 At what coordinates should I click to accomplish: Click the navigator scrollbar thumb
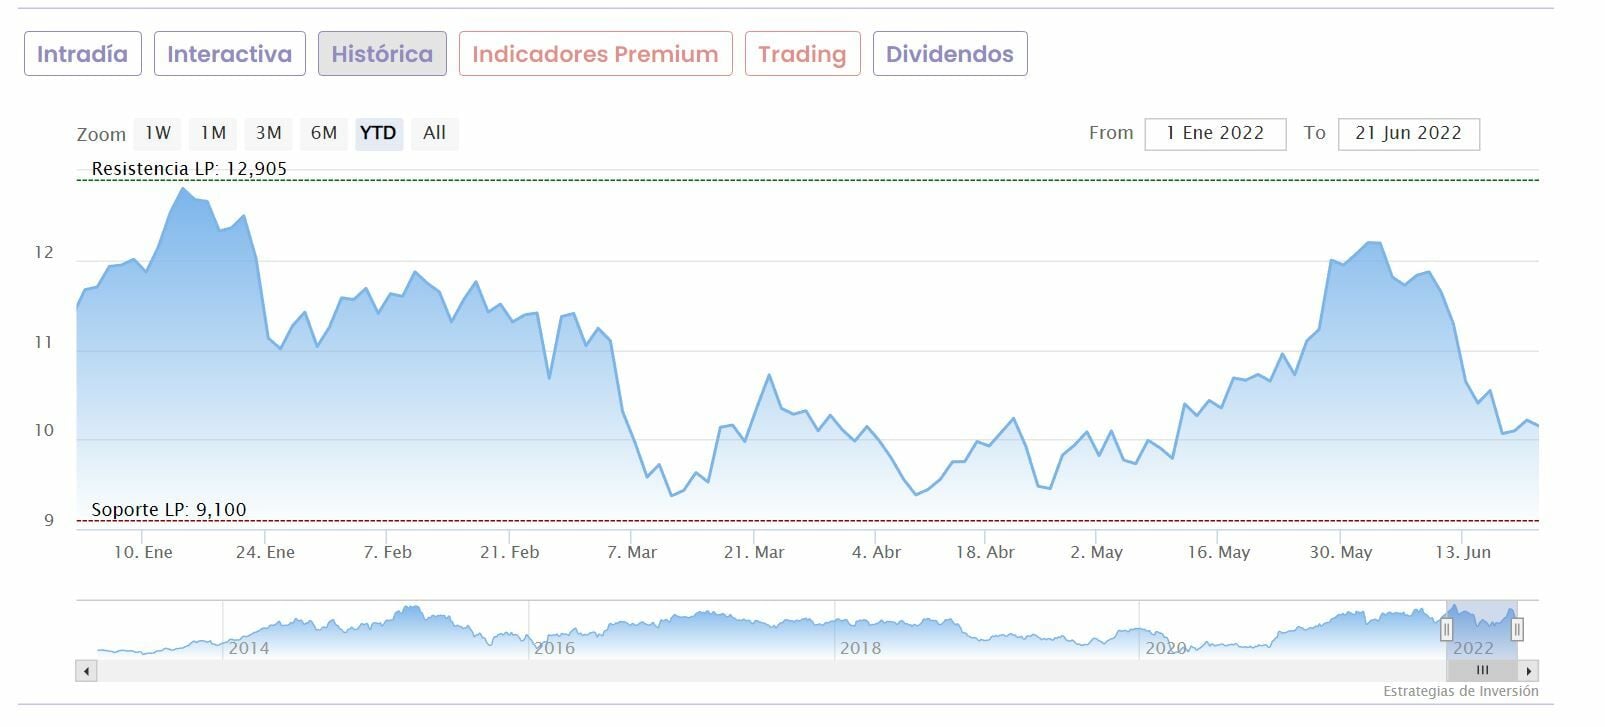(1482, 671)
